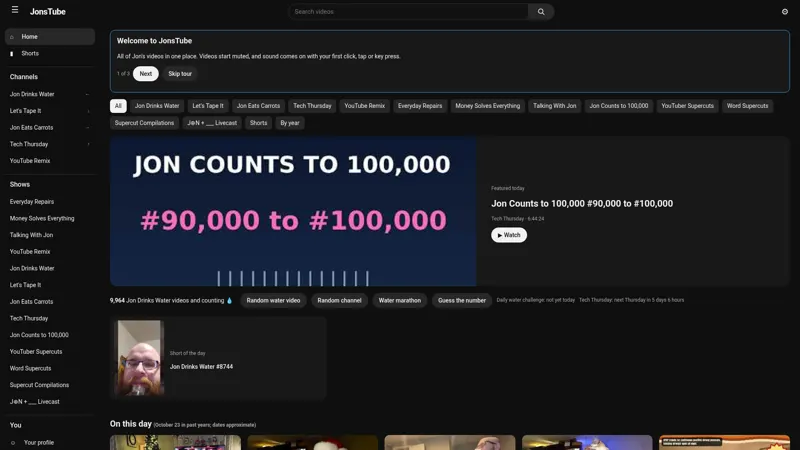The height and width of the screenshot is (450, 800).
Task: Select the Everyday Repairs filter chip
Action: click(420, 106)
